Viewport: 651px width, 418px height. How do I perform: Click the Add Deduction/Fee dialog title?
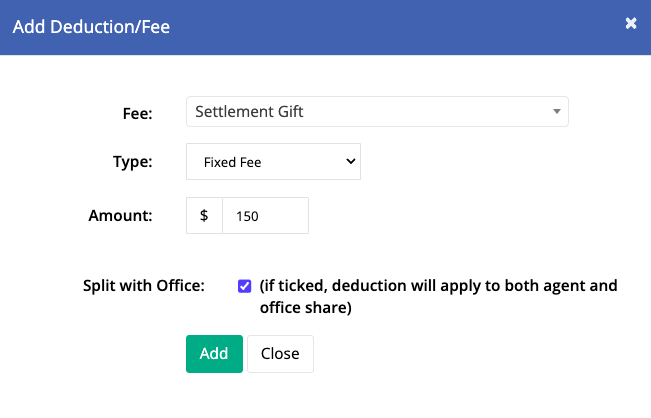[91, 27]
